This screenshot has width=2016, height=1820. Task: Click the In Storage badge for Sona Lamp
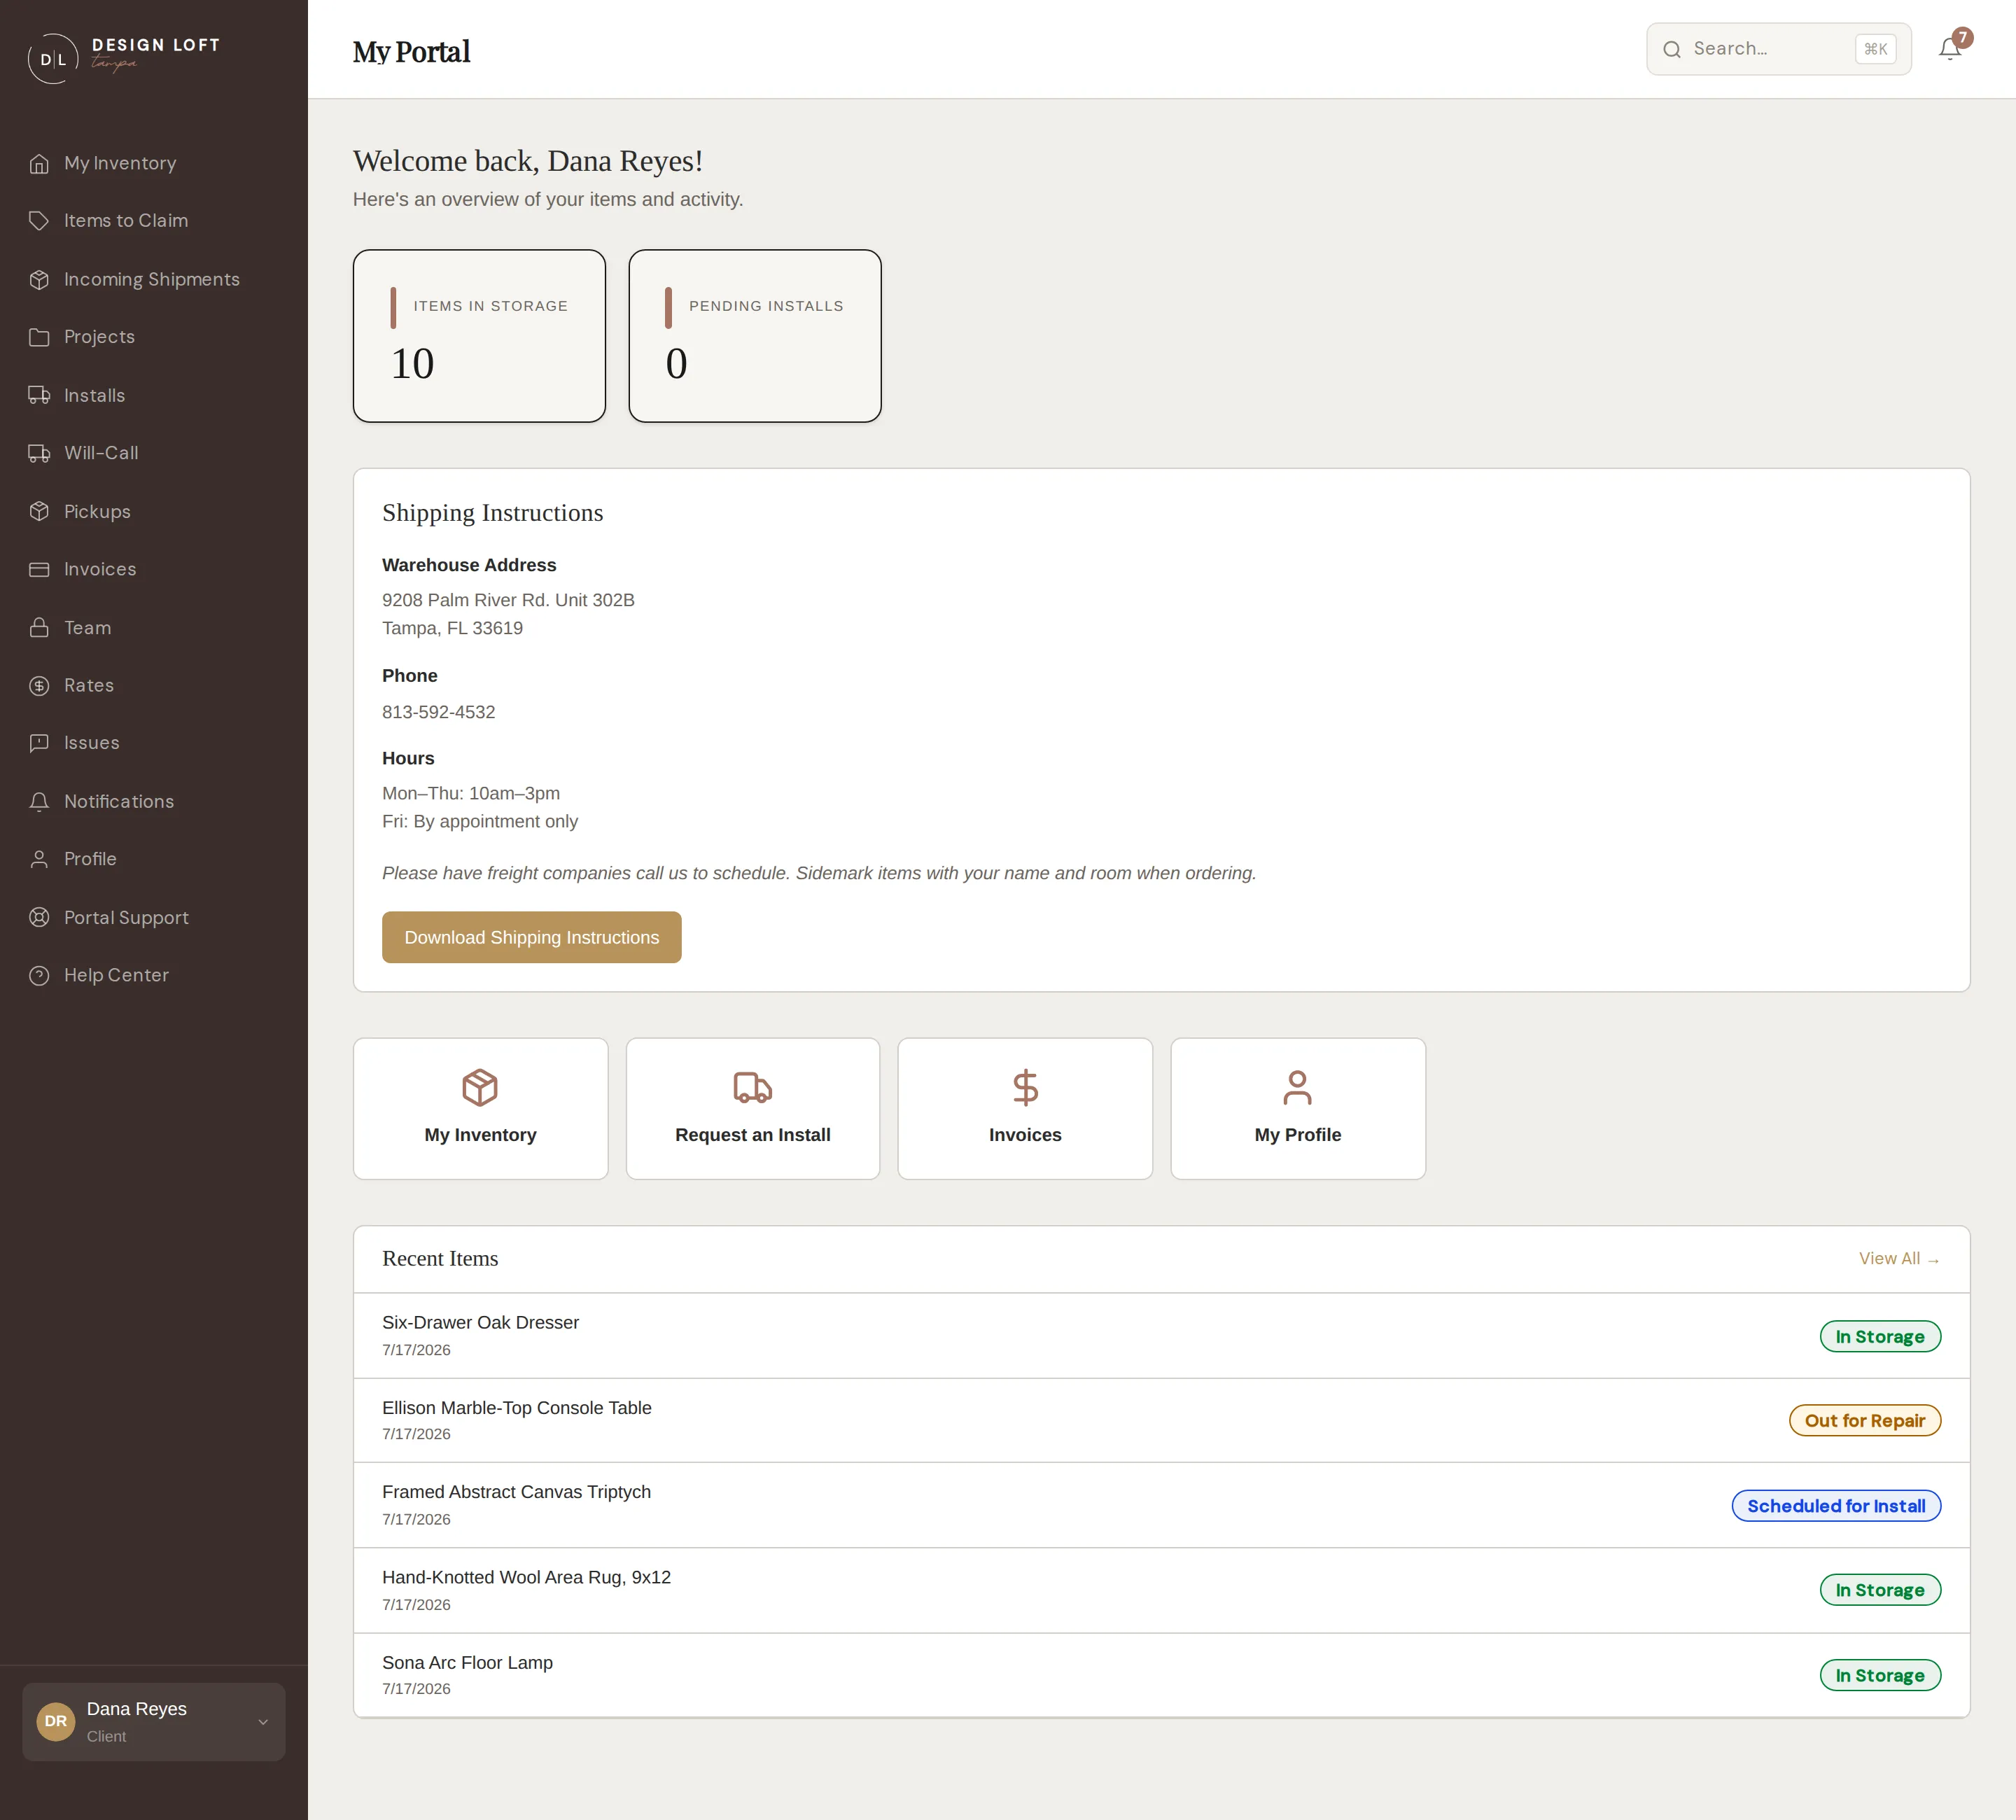coord(1880,1675)
